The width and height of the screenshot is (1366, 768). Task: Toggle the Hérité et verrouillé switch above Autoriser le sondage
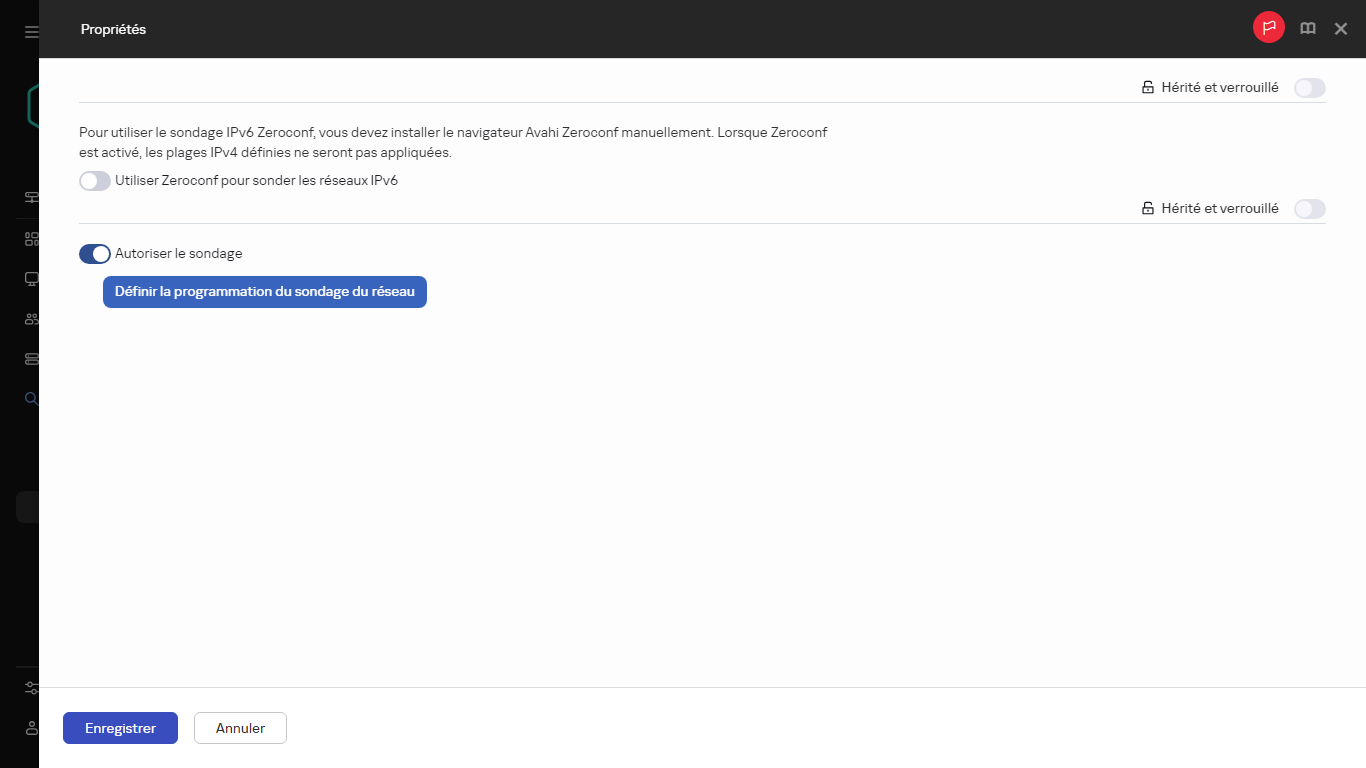[x=1310, y=209]
